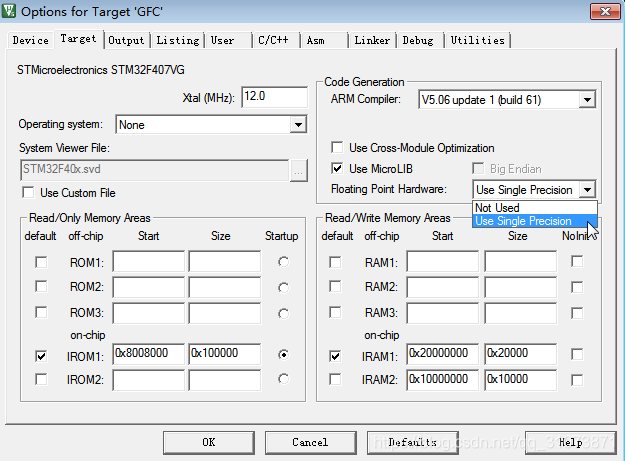Close the Options for Target dialog

(x=605, y=11)
